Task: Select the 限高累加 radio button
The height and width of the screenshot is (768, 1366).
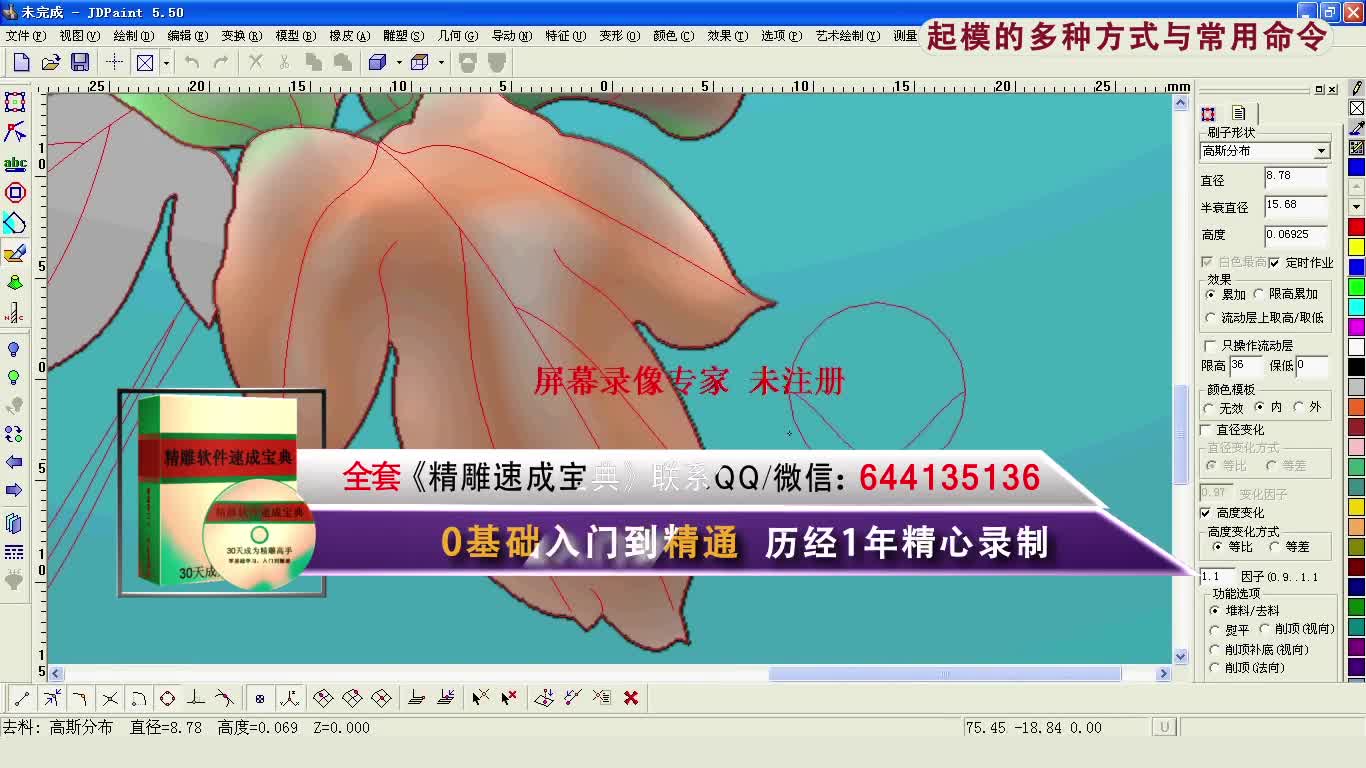Action: point(1259,294)
